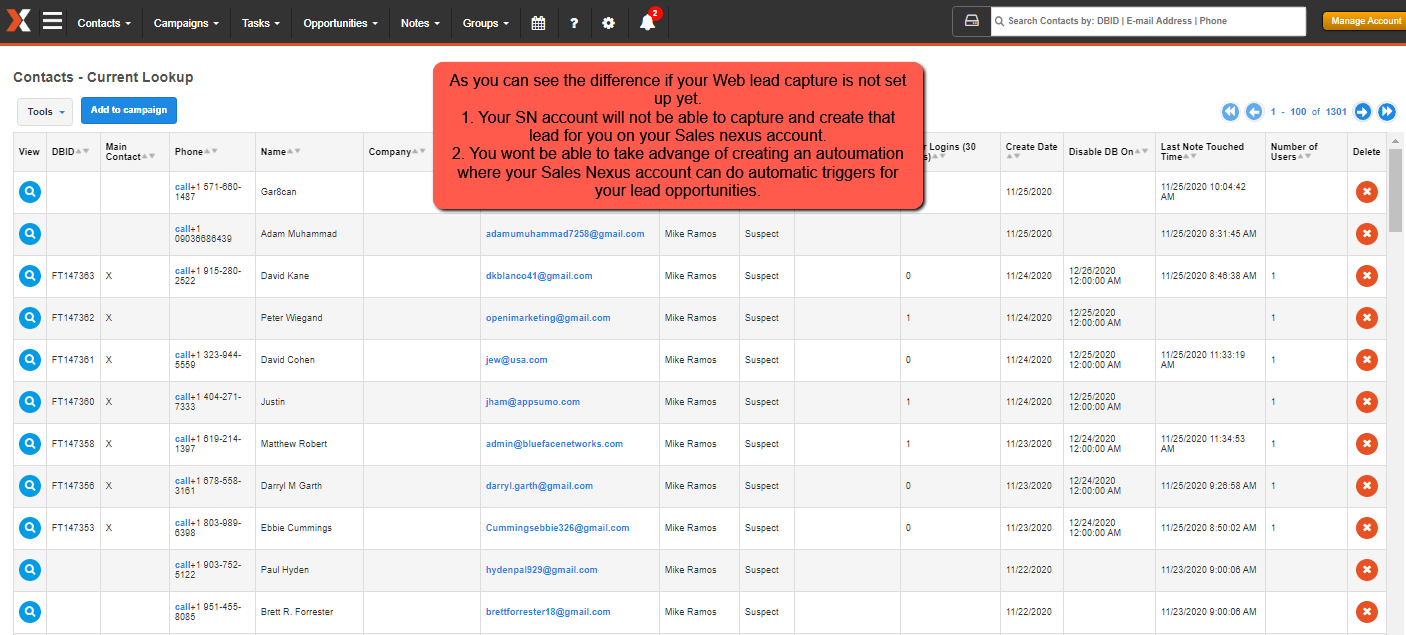Open the Opportunities menu
This screenshot has width=1406, height=635.
(x=340, y=23)
